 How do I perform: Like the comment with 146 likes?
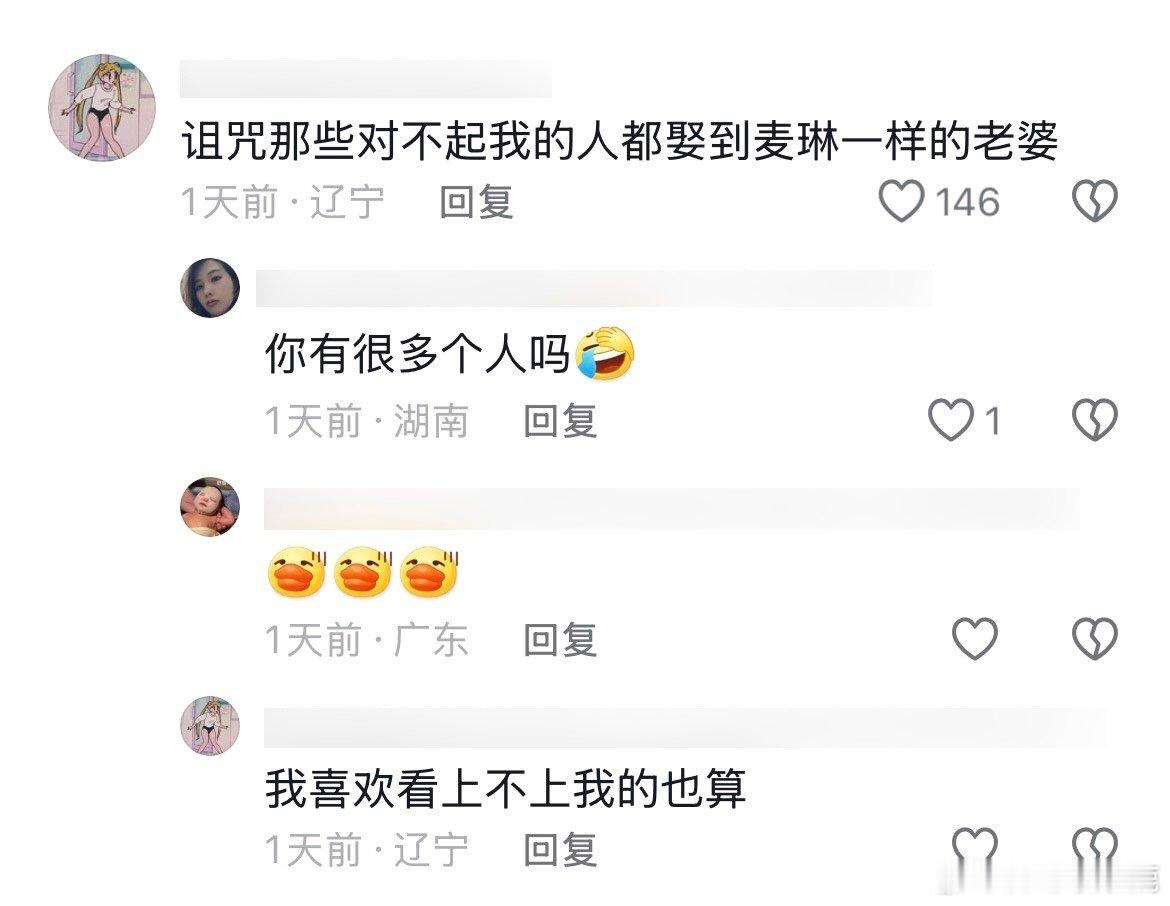[901, 201]
